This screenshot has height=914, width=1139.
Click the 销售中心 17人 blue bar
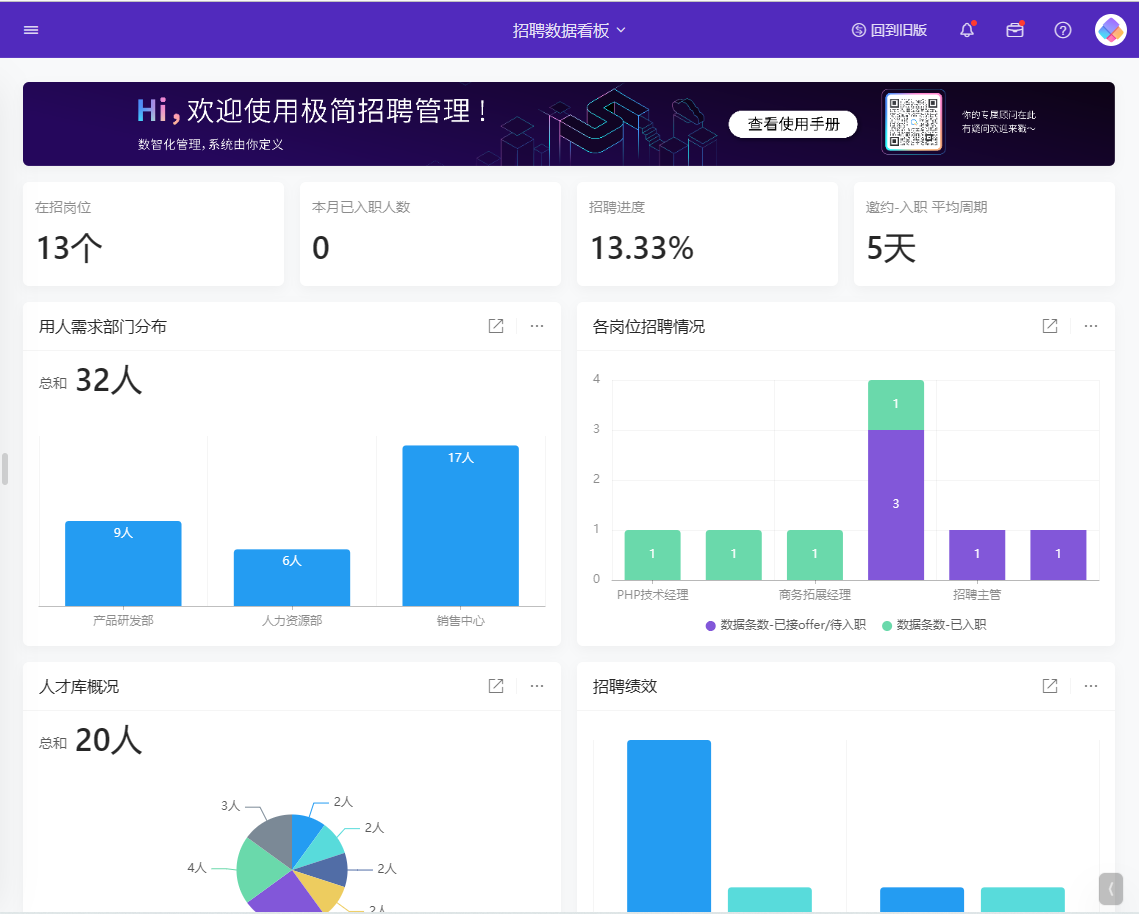[x=459, y=524]
